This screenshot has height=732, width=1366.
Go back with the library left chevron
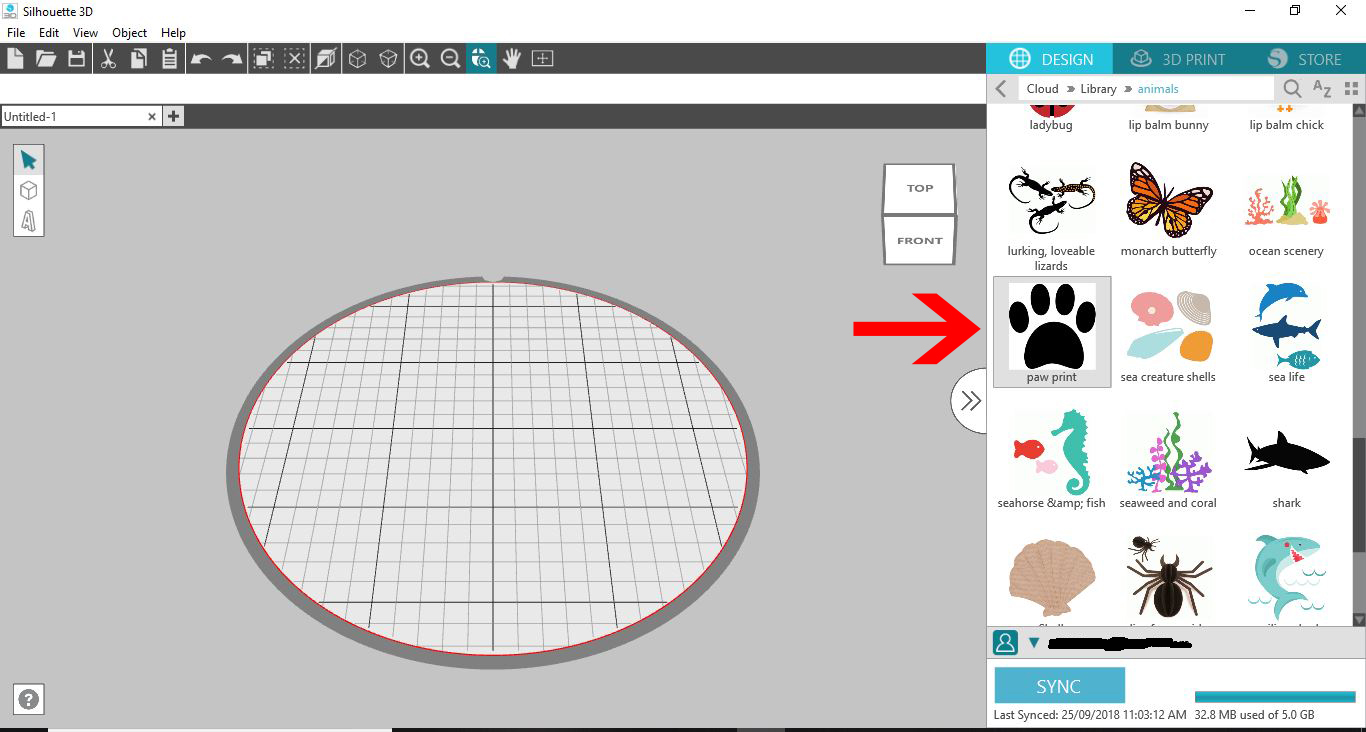1001,89
